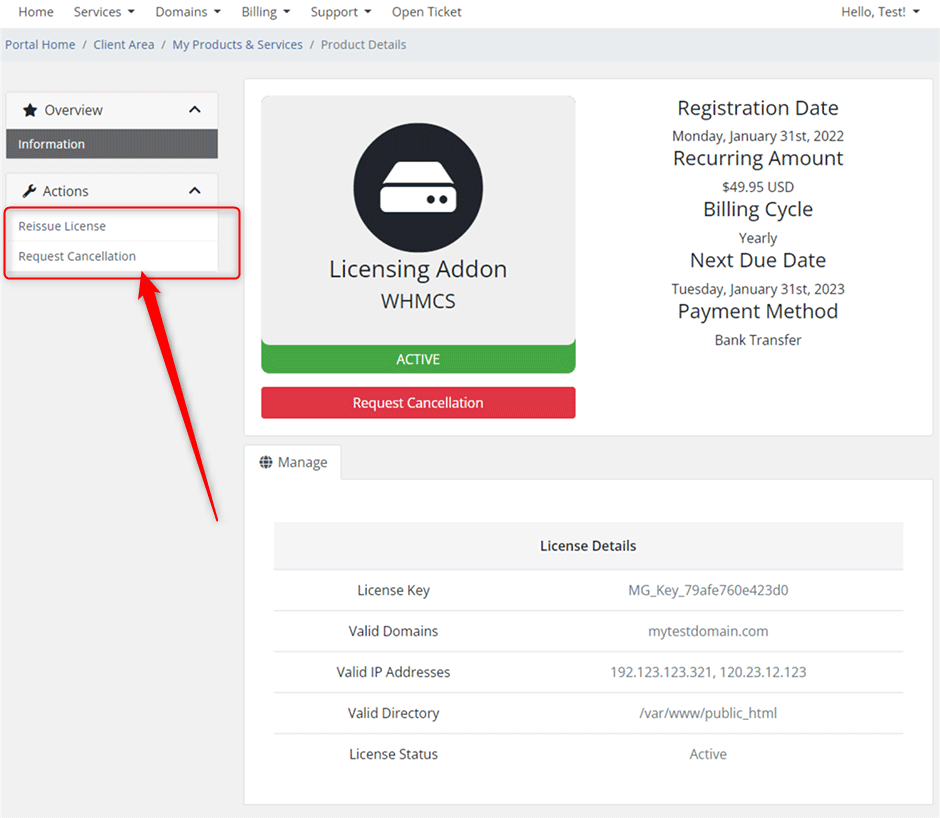The width and height of the screenshot is (940, 818).
Task: Click the green ACTIVE status bar
Action: click(418, 359)
